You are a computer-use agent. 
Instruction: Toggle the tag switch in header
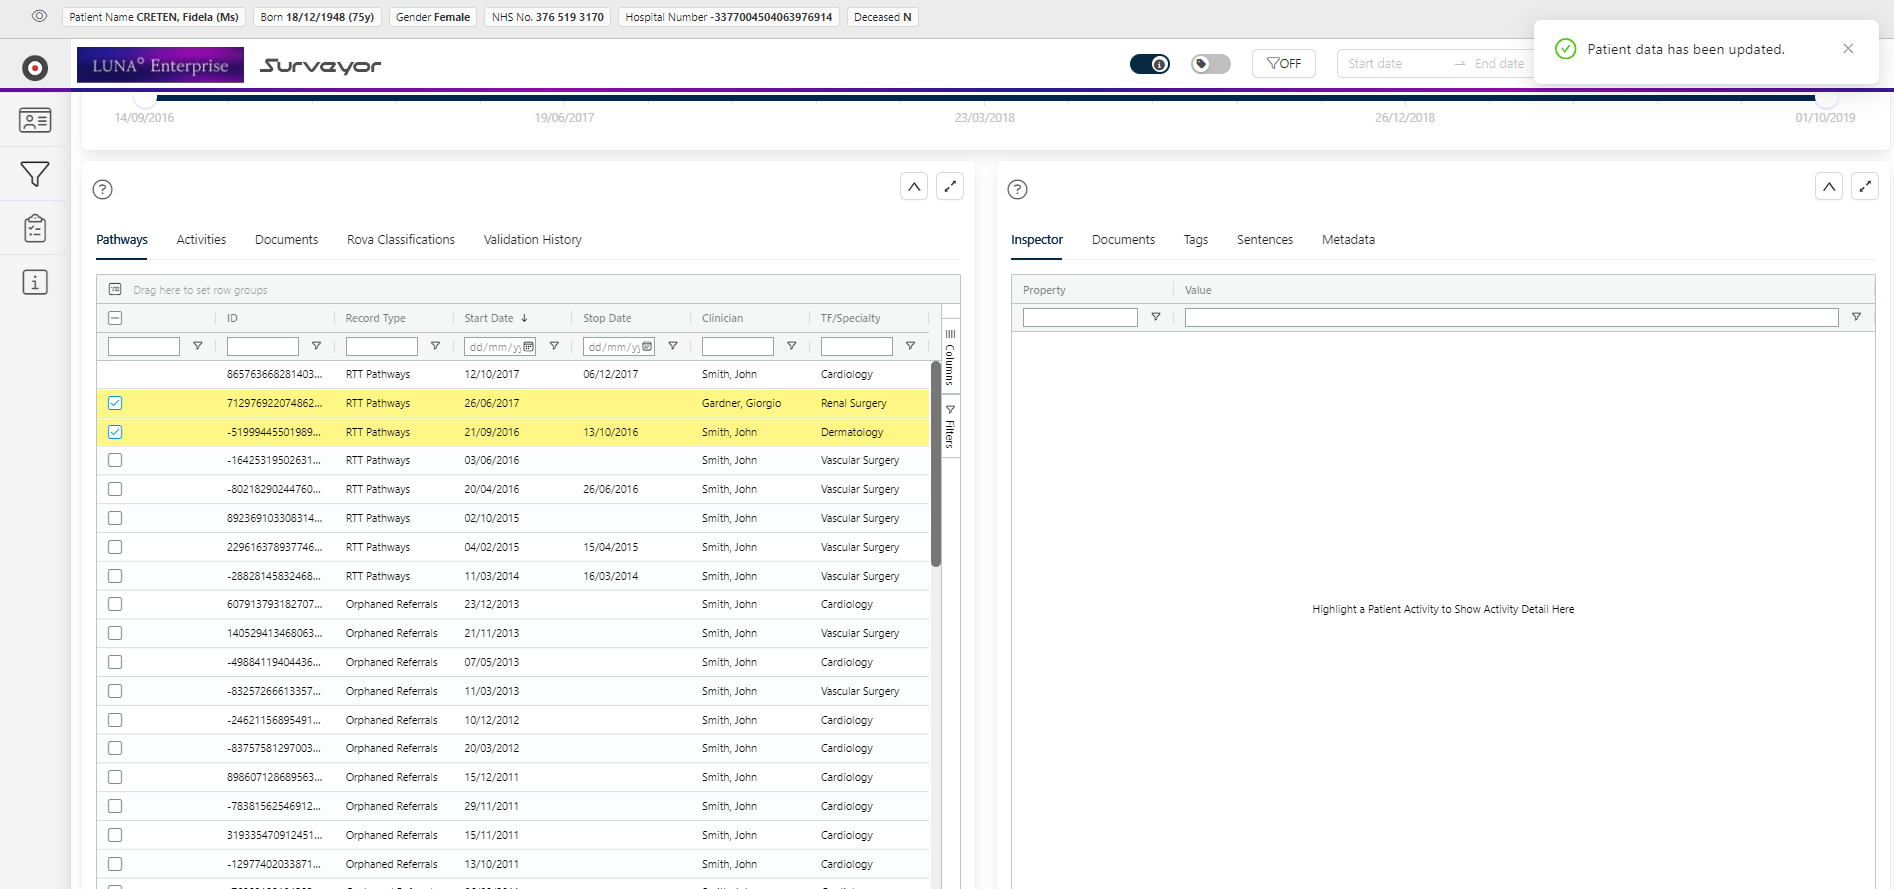(x=1210, y=64)
